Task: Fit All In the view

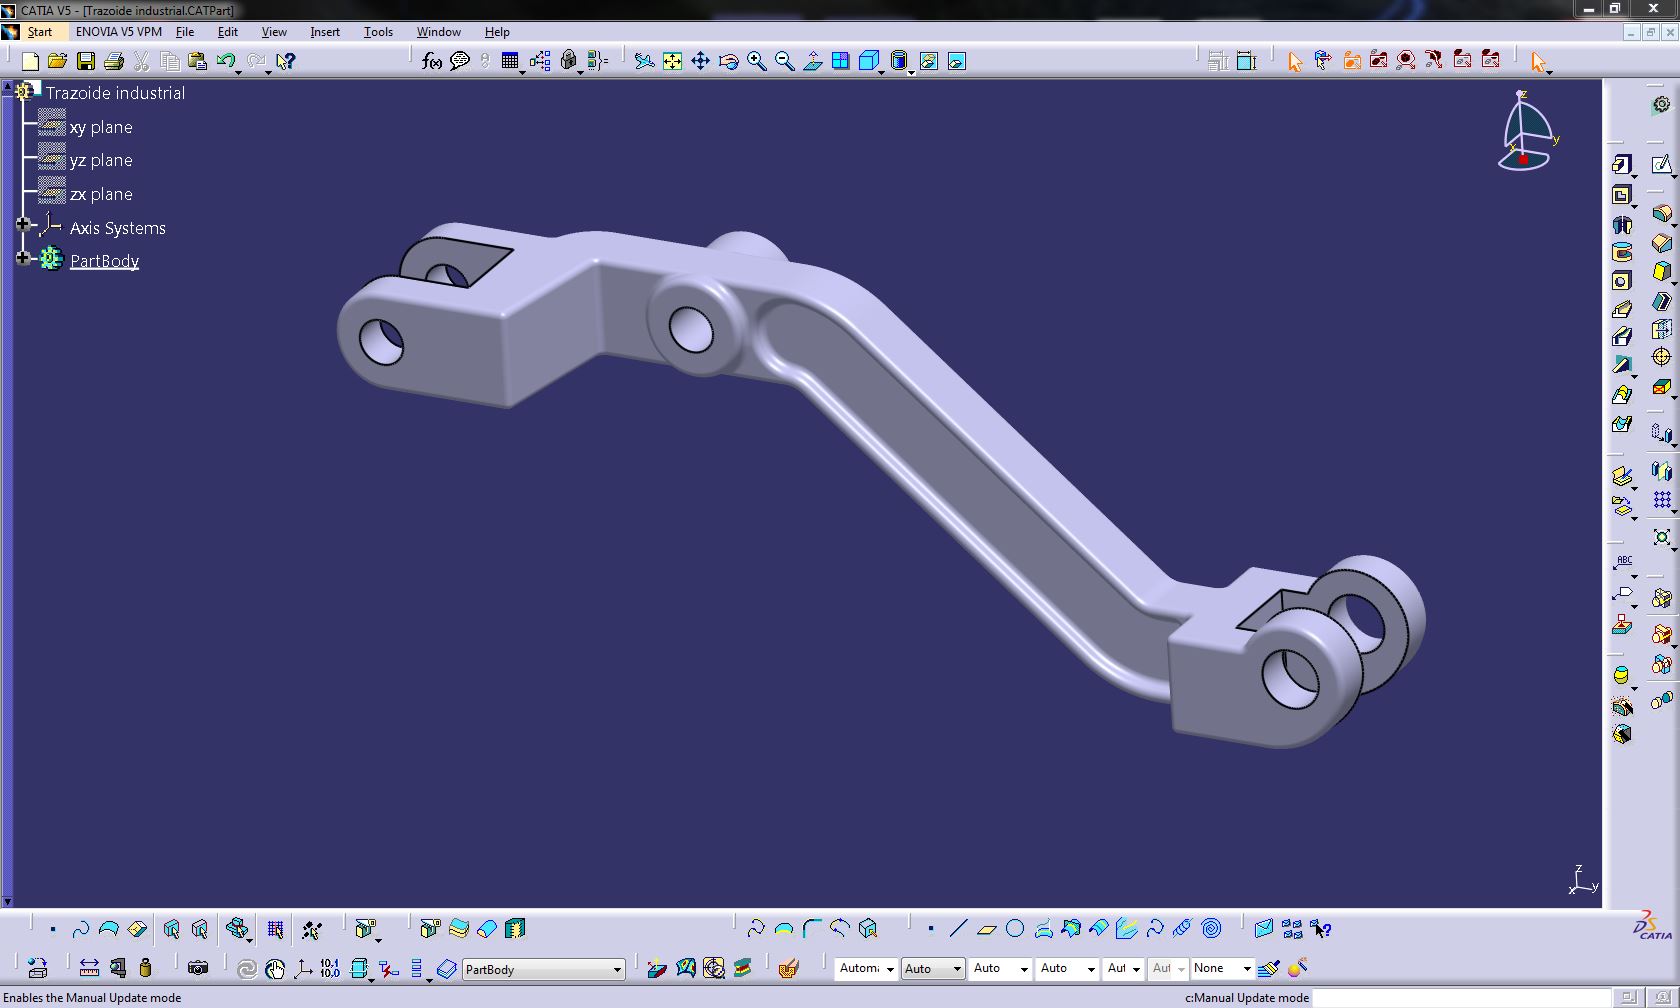Action: 672,62
